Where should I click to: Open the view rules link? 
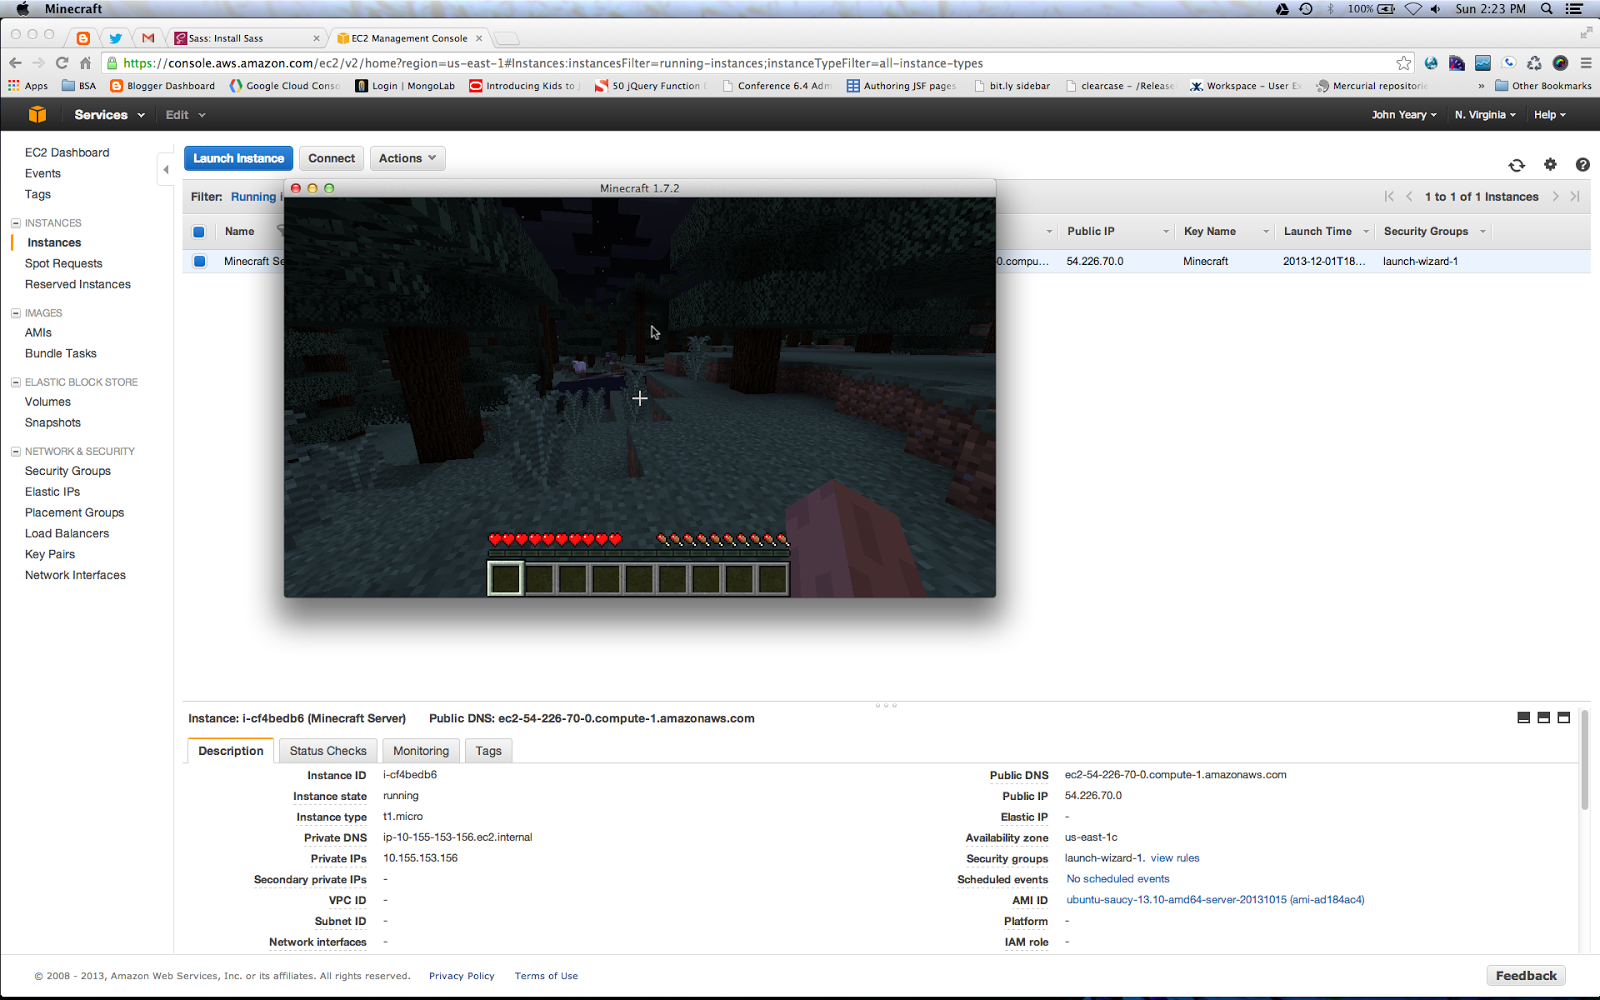(x=1175, y=858)
